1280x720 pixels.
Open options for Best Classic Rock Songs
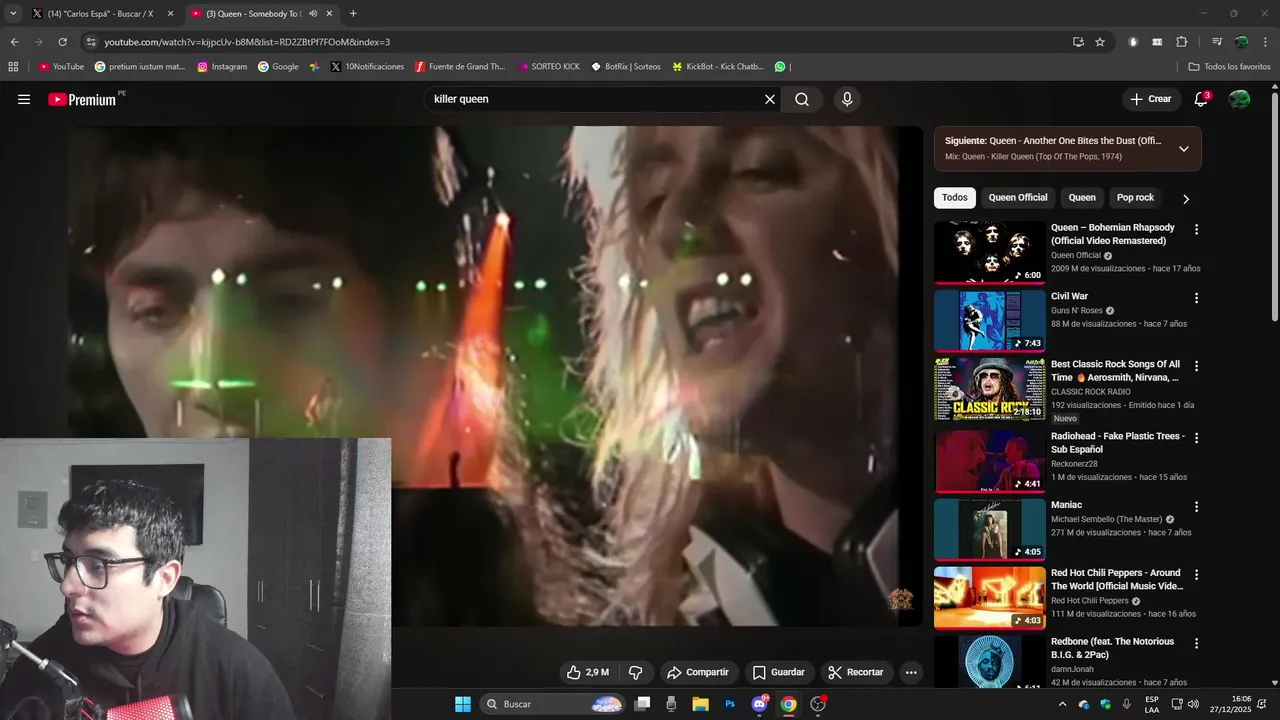[x=1196, y=366]
